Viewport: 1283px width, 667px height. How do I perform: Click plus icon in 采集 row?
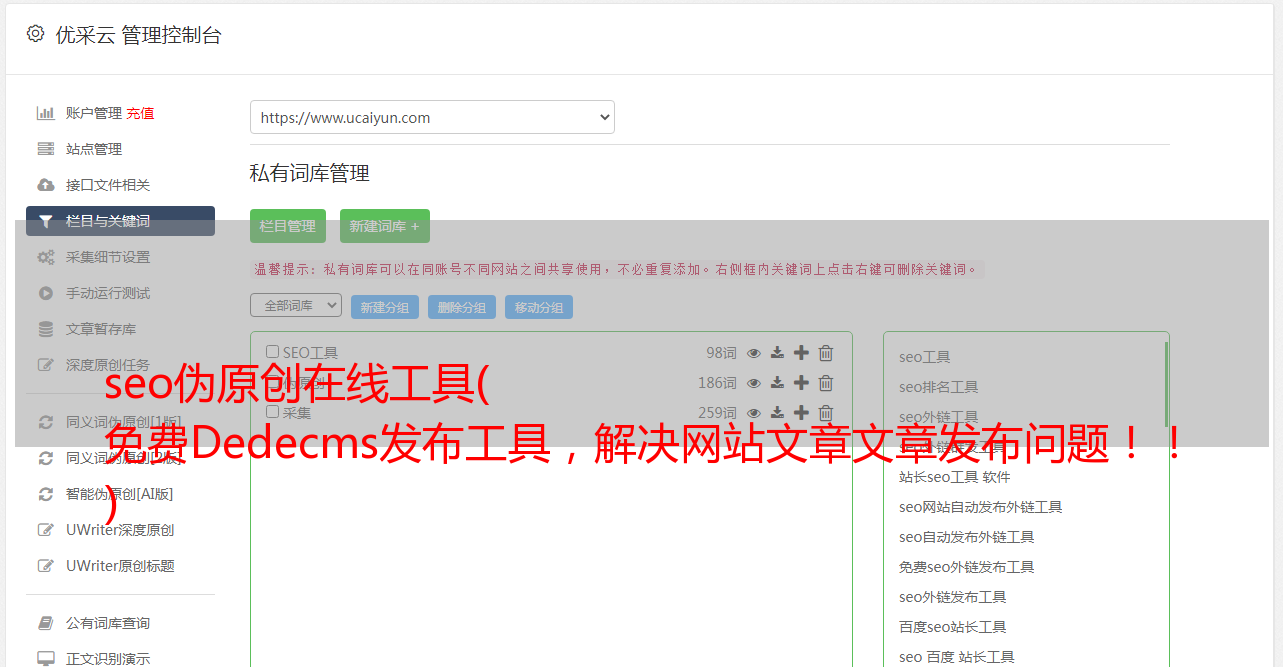(x=801, y=413)
